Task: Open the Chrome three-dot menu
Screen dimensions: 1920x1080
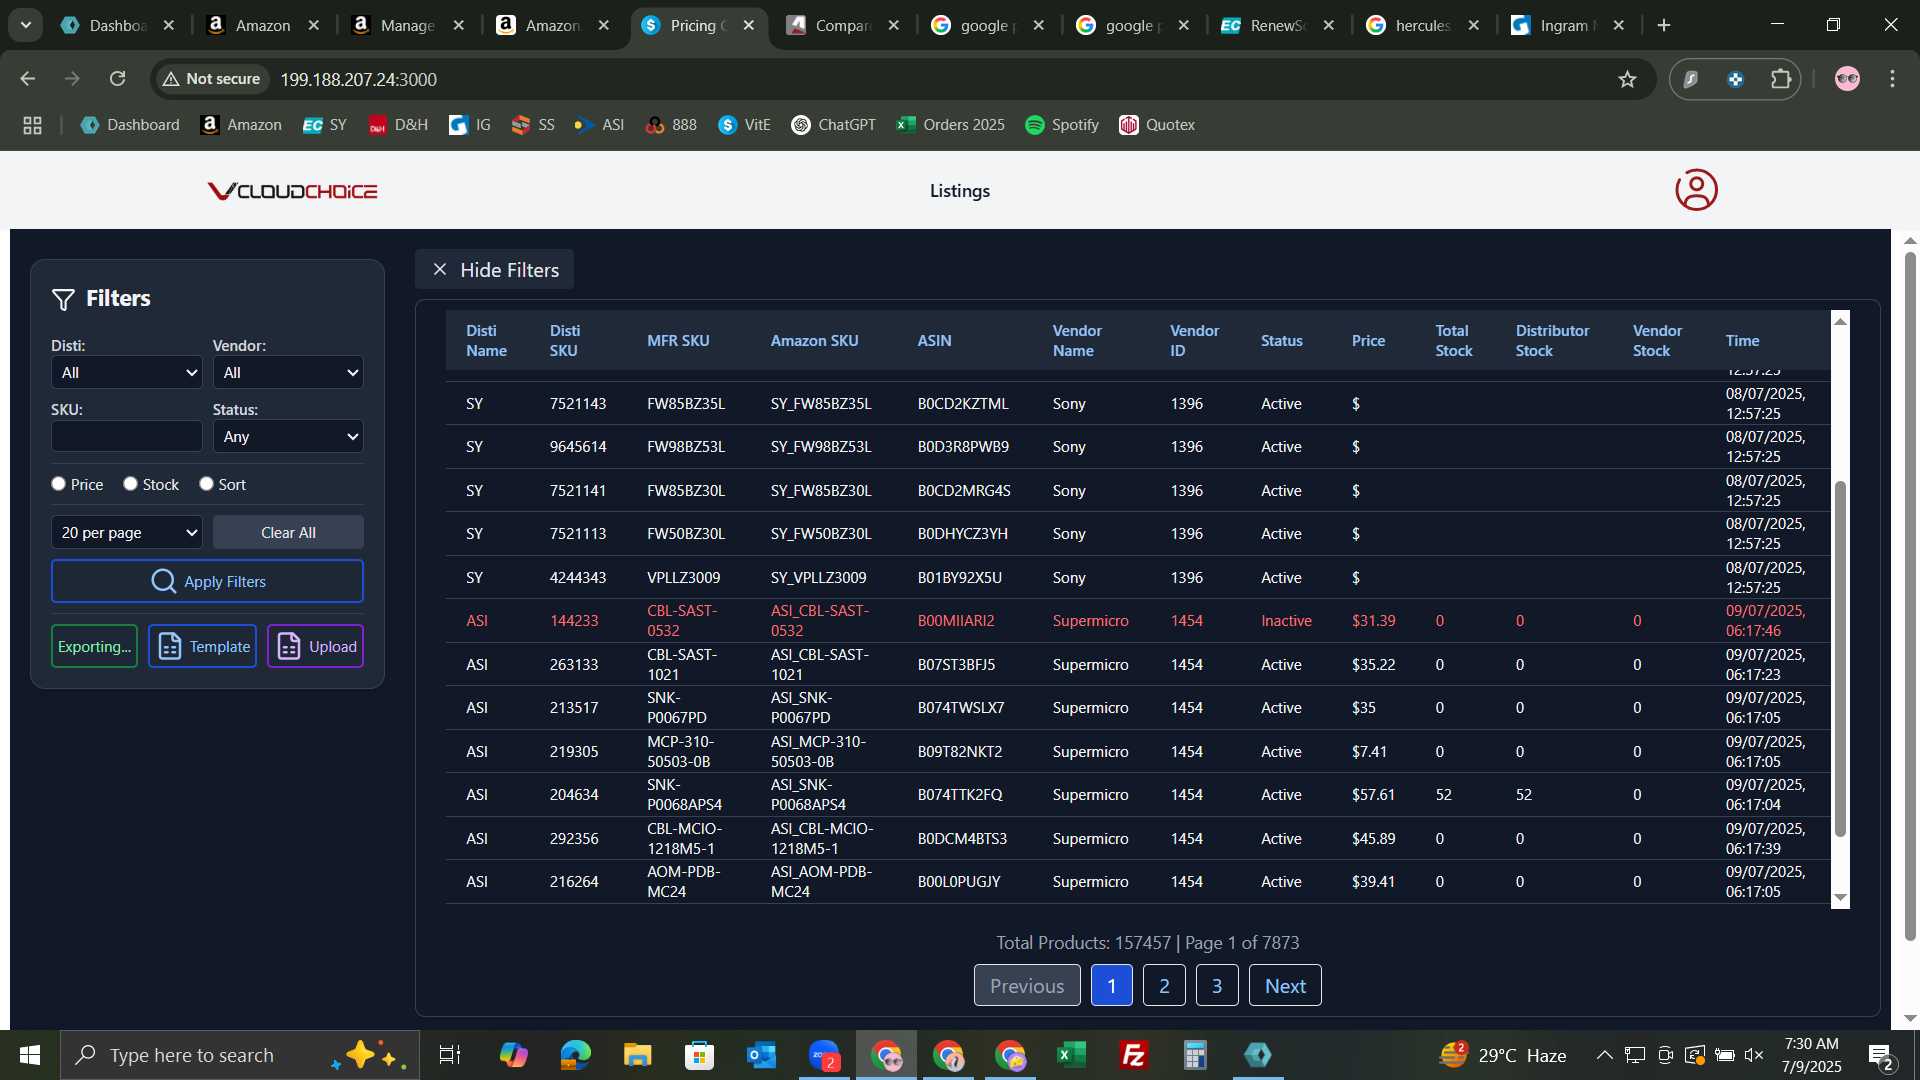Action: coord(1892,79)
